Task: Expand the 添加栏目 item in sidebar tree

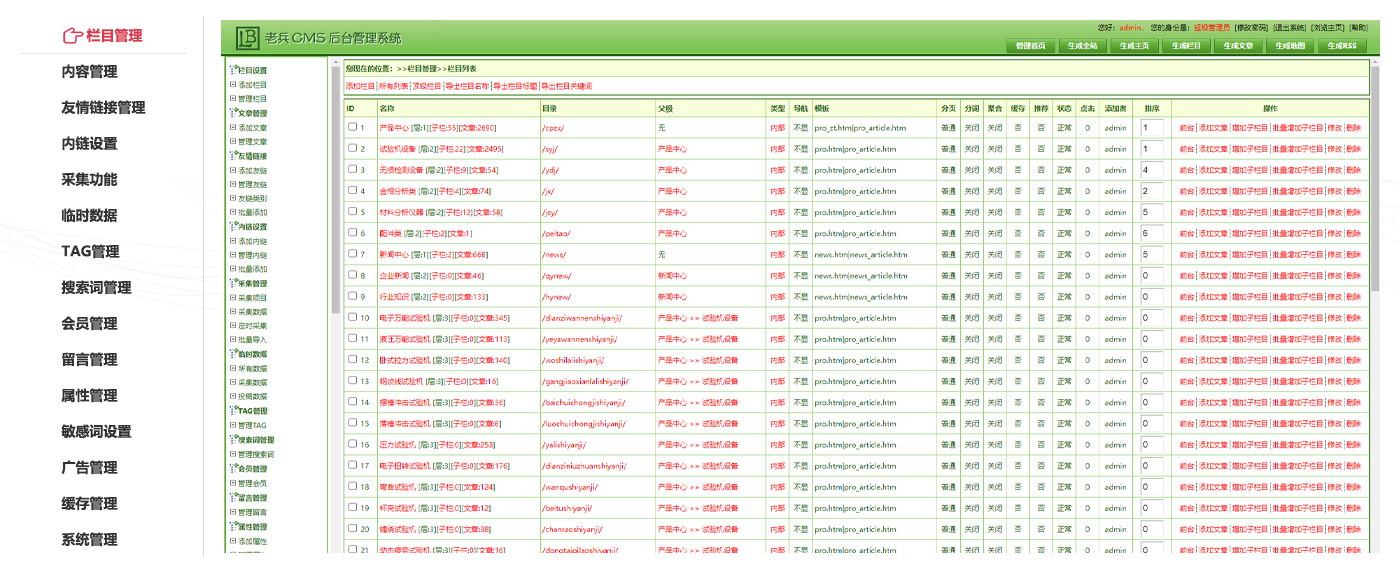Action: tap(233, 85)
